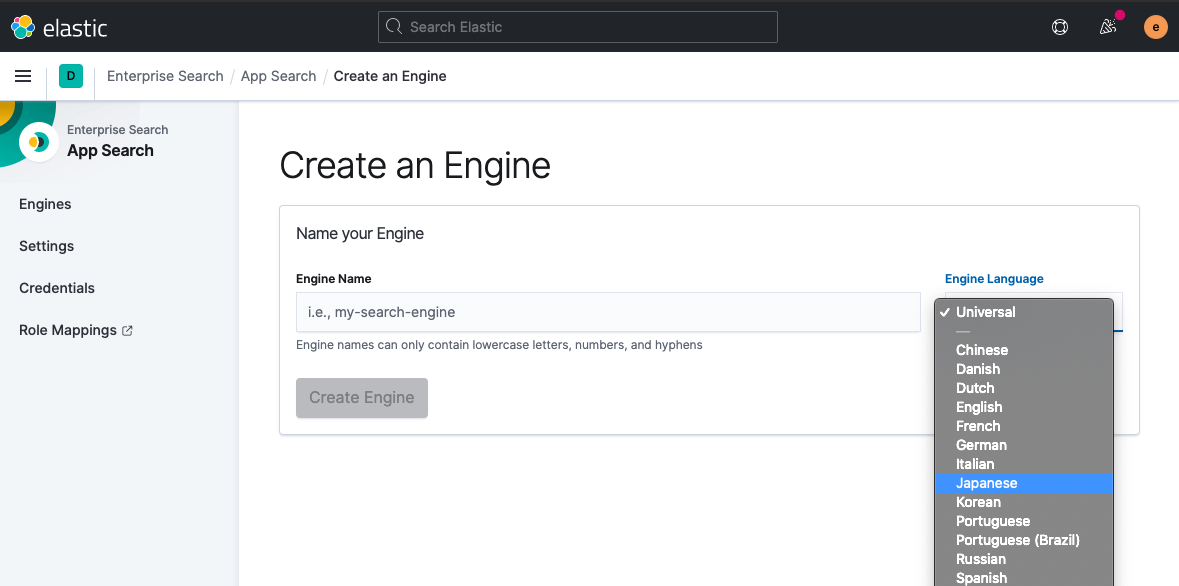Viewport: 1179px width, 586px height.
Task: Go to Enterprise Search breadcrumb
Action: (165, 76)
